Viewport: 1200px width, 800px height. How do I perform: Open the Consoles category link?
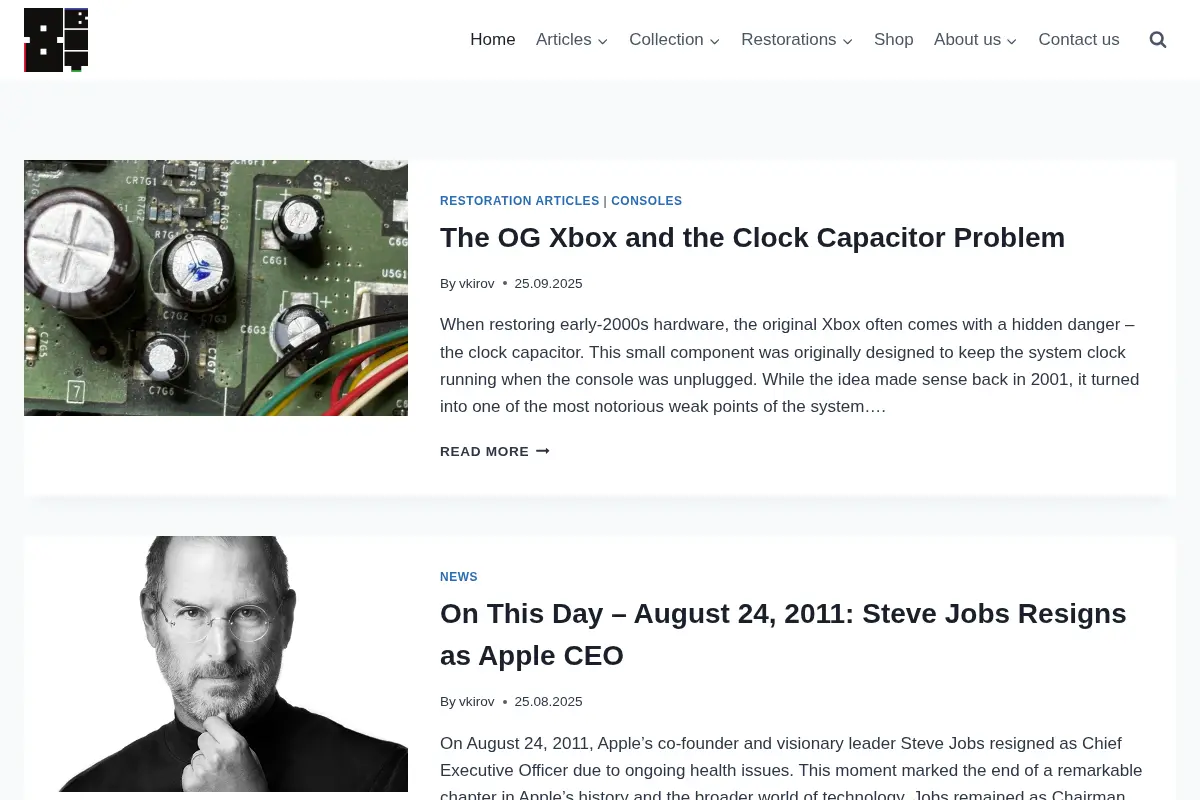click(647, 201)
